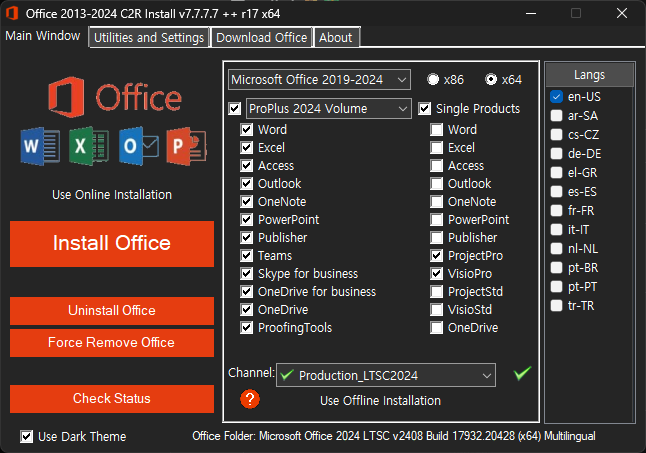Switch to the Main Window tab
The width and height of the screenshot is (646, 453).
[43, 36]
